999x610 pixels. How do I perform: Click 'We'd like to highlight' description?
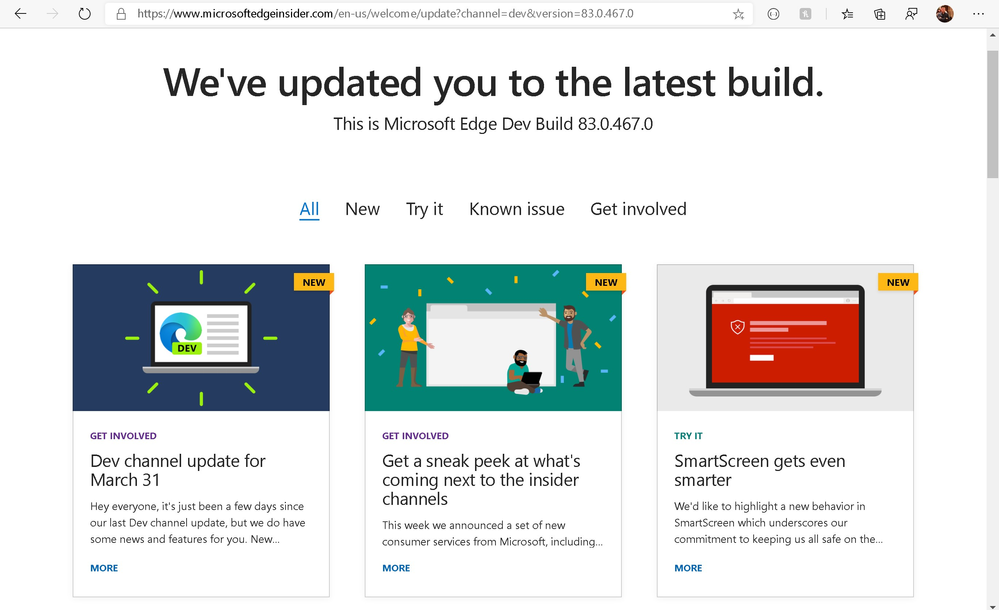coord(779,523)
